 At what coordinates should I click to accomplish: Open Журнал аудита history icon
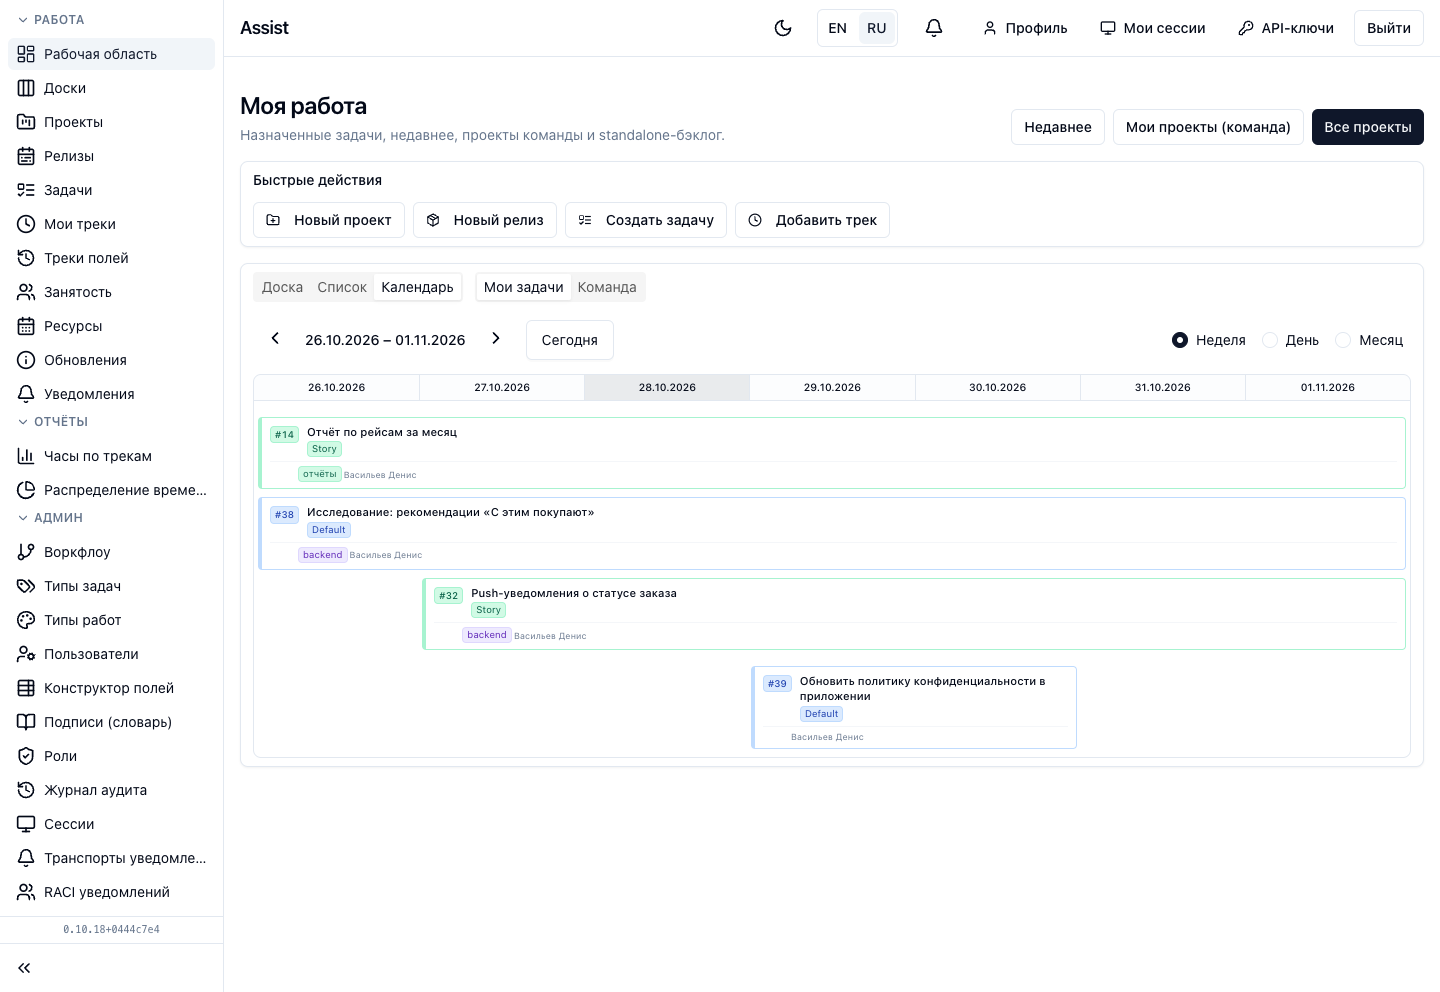tap(26, 790)
